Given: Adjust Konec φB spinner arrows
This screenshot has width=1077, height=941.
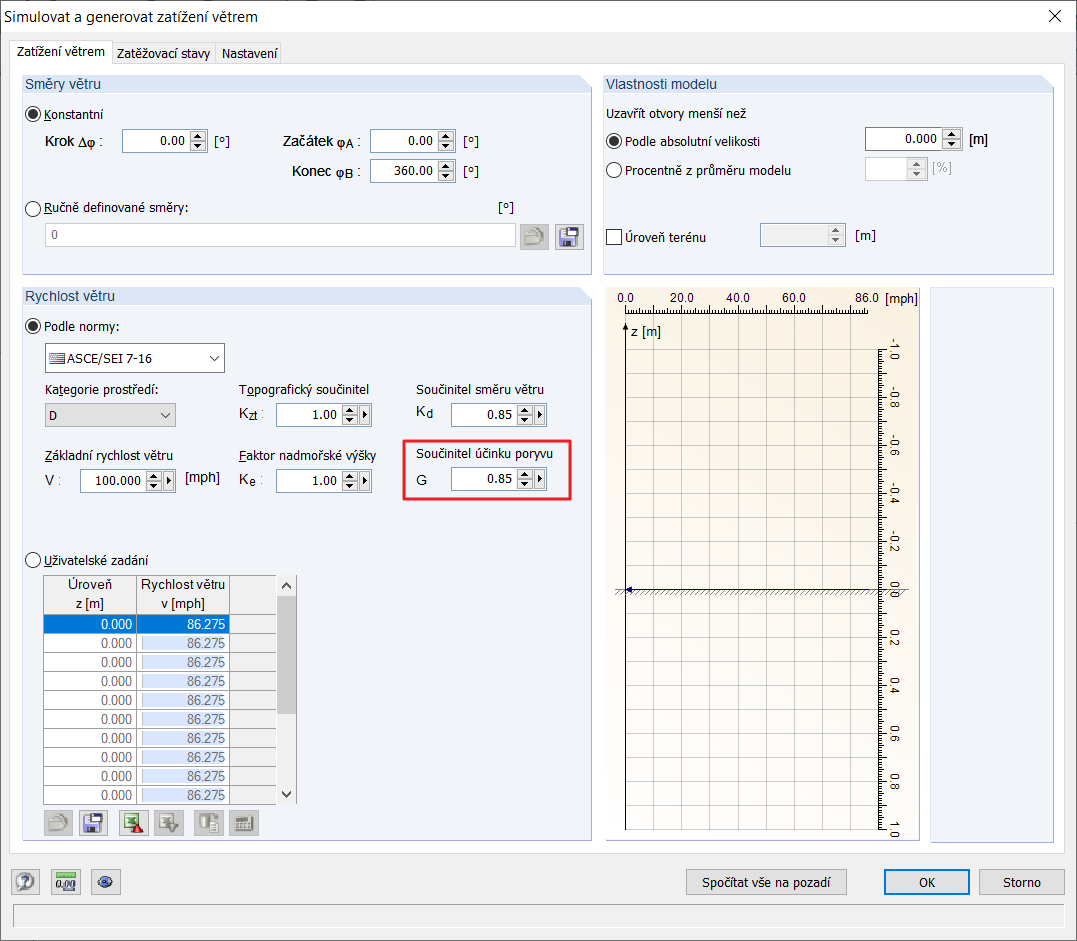Looking at the screenshot, I should tap(446, 170).
